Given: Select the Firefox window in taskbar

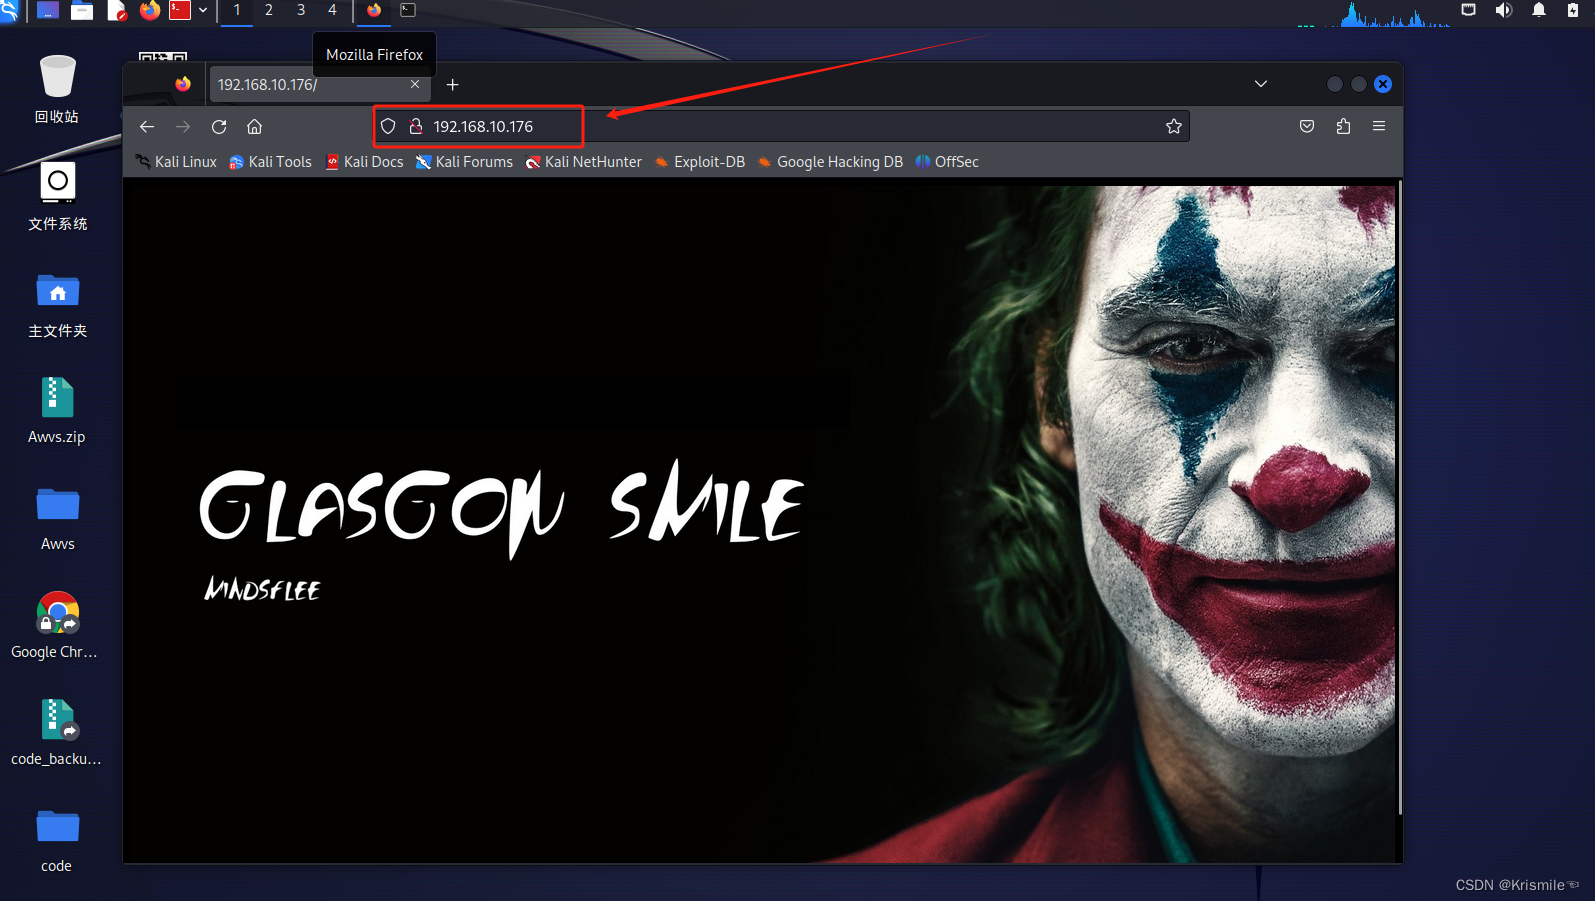Looking at the screenshot, I should pyautogui.click(x=374, y=10).
